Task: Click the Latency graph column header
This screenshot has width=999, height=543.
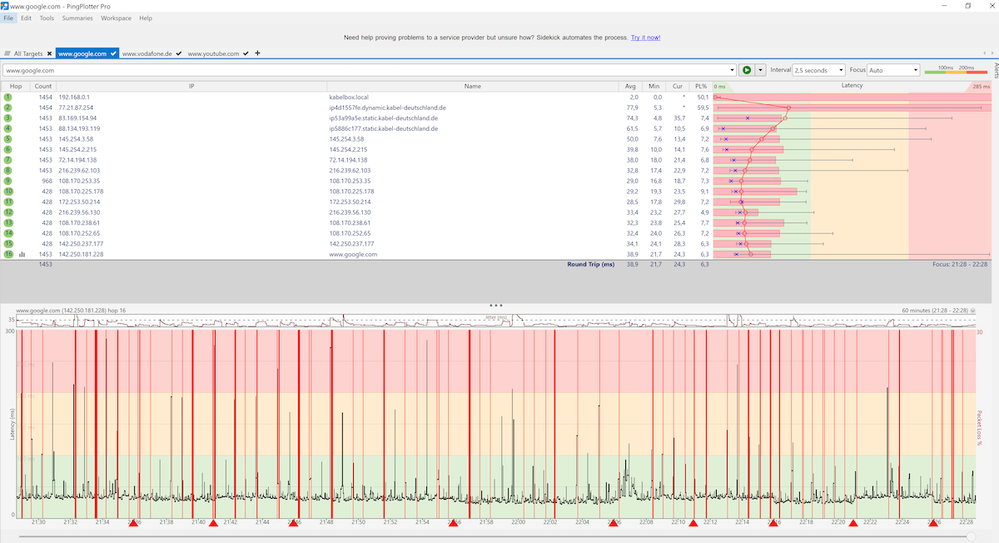Action: (x=852, y=85)
